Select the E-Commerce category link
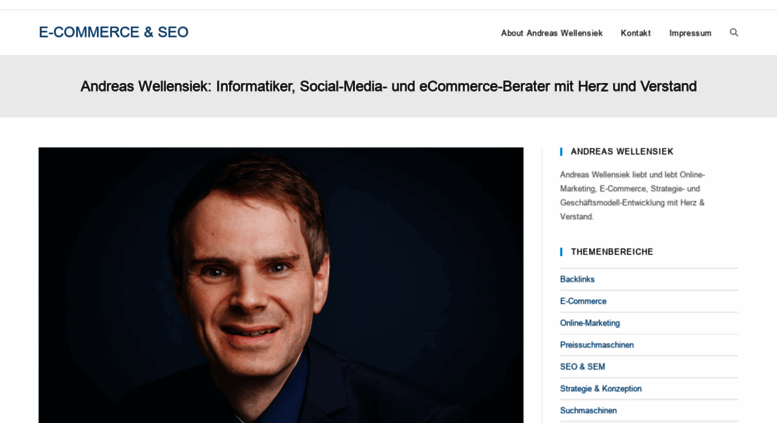The image size is (777, 423). click(x=583, y=301)
